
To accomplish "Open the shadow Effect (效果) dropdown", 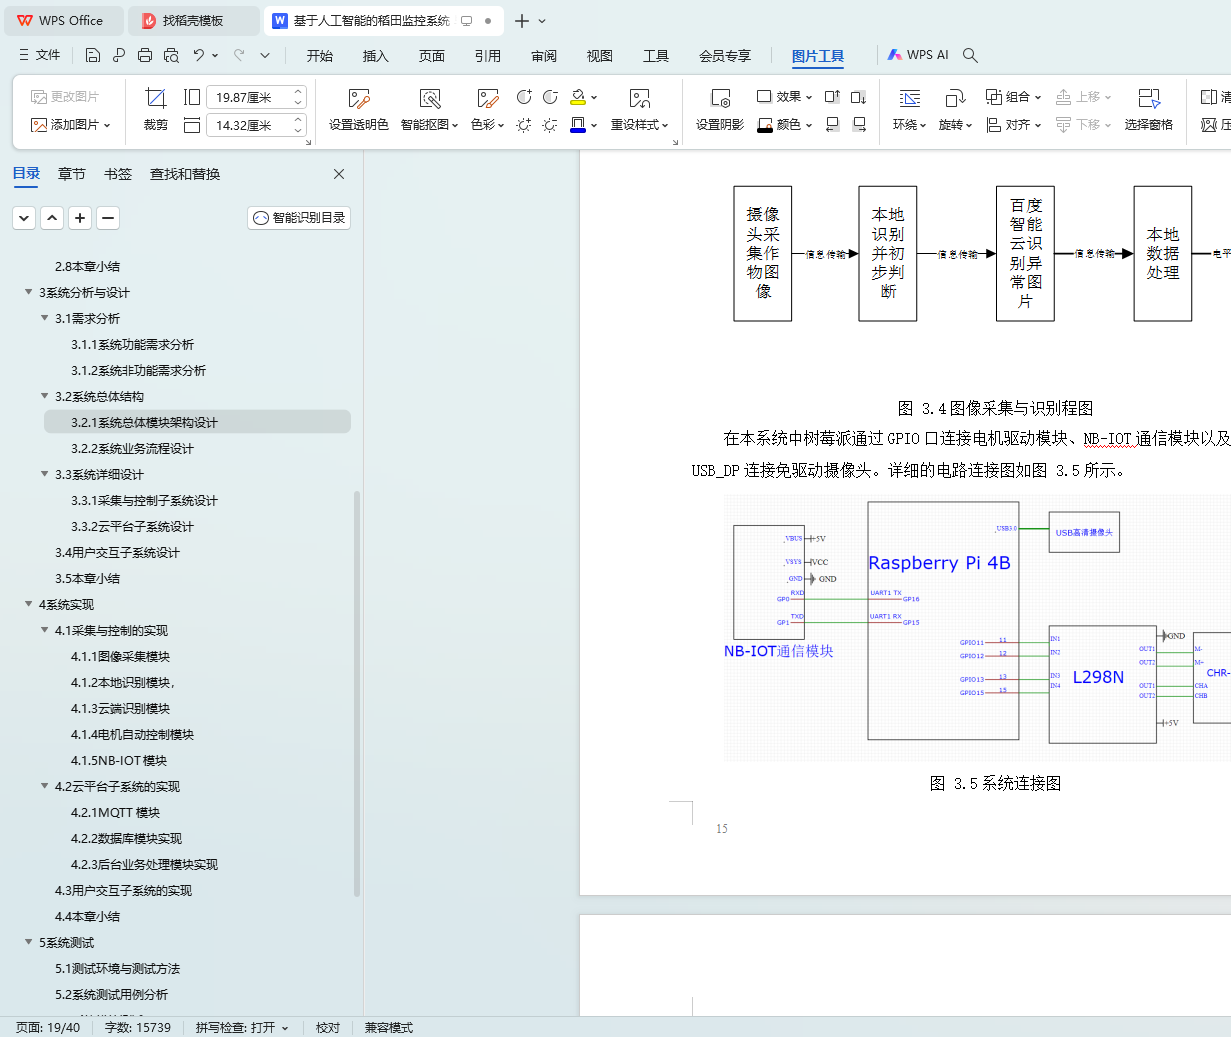I will (x=785, y=97).
